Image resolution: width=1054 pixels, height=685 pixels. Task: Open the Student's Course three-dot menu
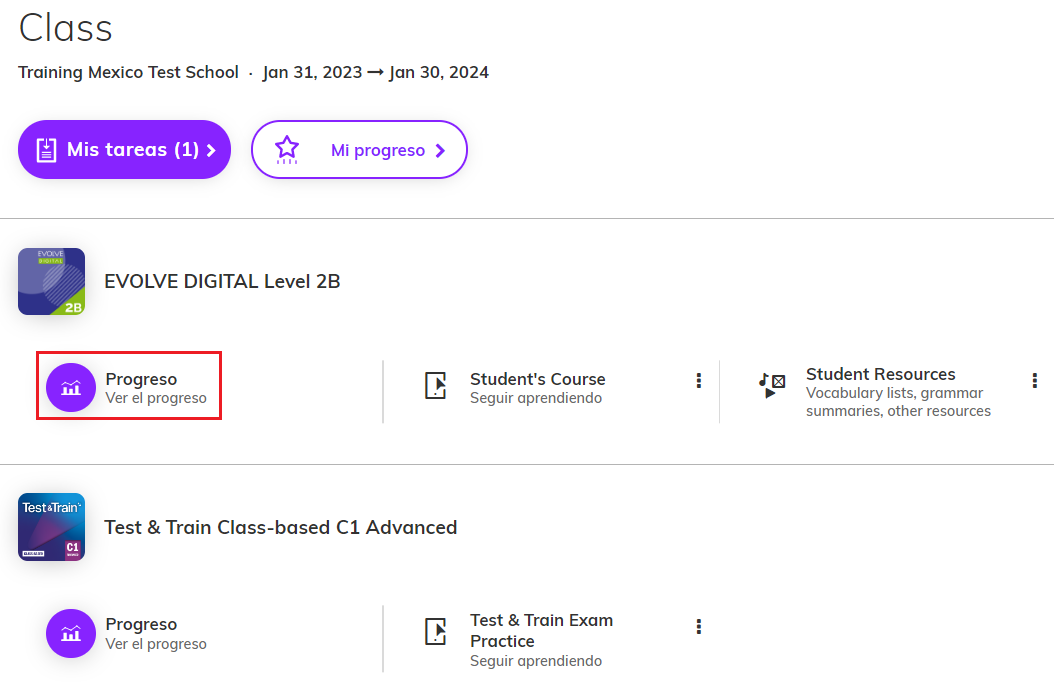click(x=699, y=380)
